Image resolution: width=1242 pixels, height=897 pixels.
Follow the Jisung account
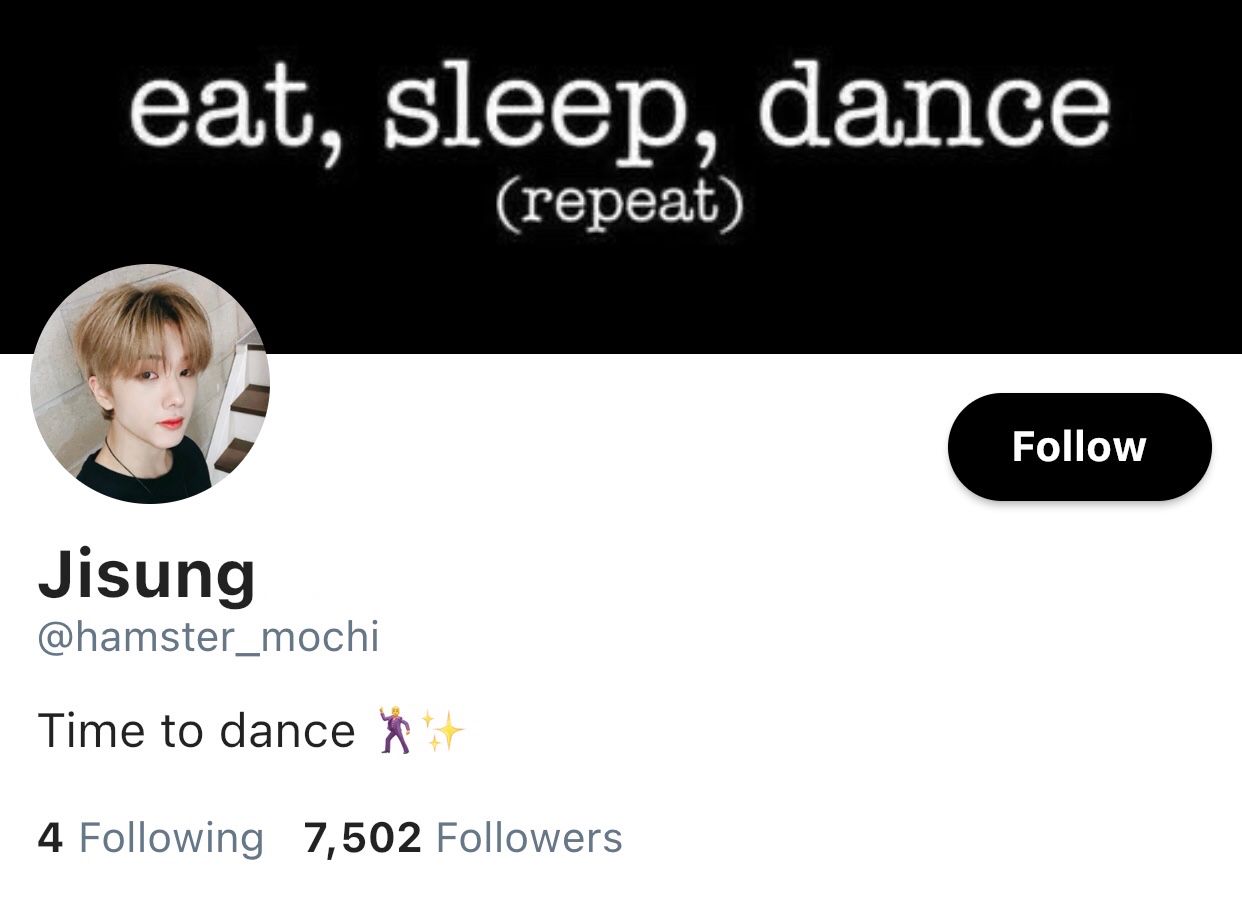coord(1079,447)
